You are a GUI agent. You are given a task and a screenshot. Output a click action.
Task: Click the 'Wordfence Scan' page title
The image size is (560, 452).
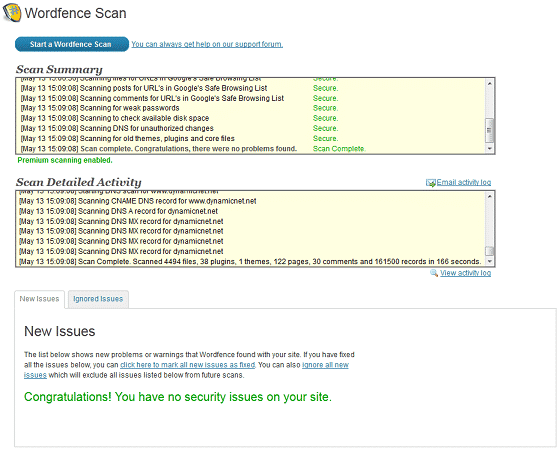coord(75,13)
